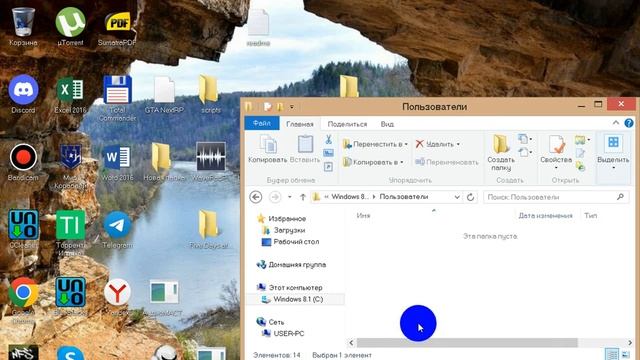
Task: Open Telegram desktop shortcut
Action: pos(117,229)
